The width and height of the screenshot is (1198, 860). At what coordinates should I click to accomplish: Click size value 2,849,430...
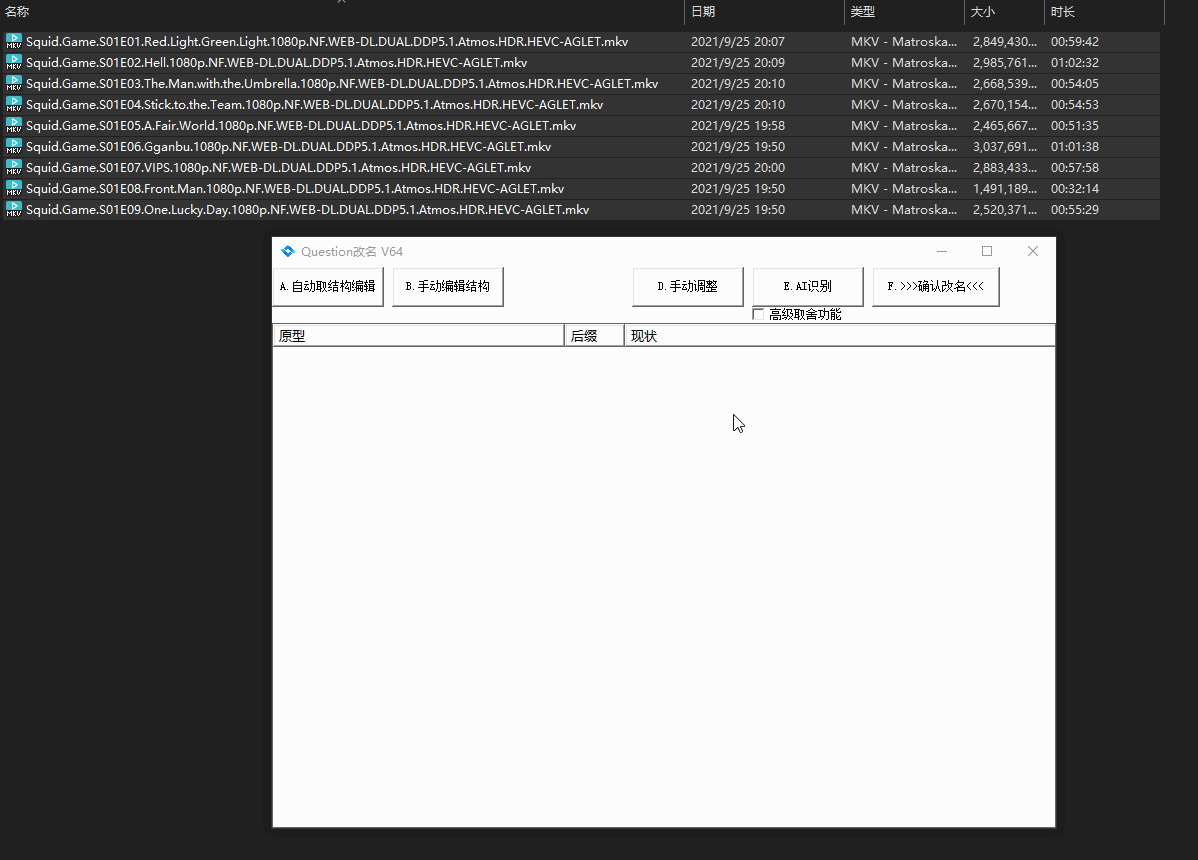[1005, 41]
